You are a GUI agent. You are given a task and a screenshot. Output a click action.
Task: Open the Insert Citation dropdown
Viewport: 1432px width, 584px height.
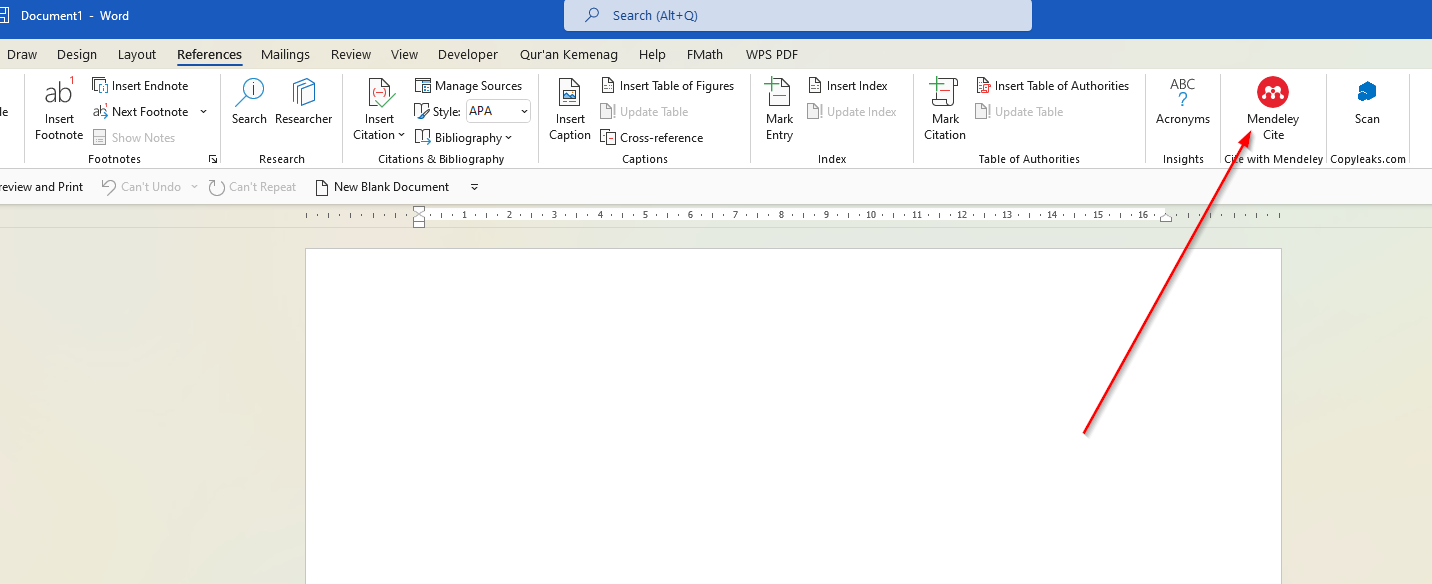point(378,110)
